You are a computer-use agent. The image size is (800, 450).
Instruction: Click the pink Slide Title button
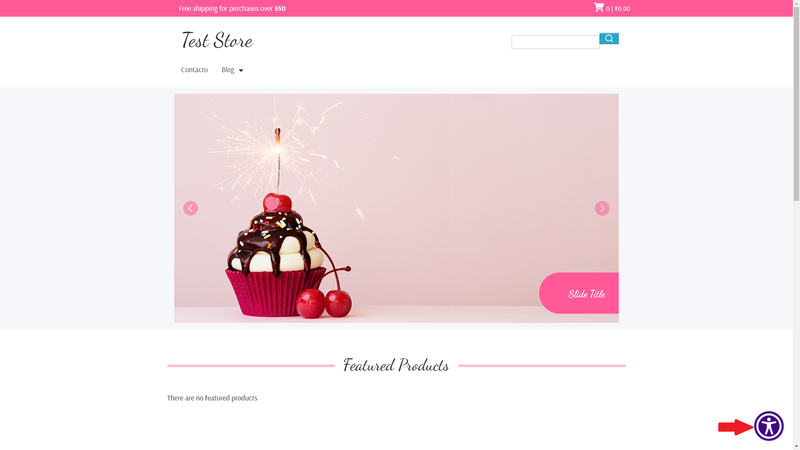tap(579, 293)
